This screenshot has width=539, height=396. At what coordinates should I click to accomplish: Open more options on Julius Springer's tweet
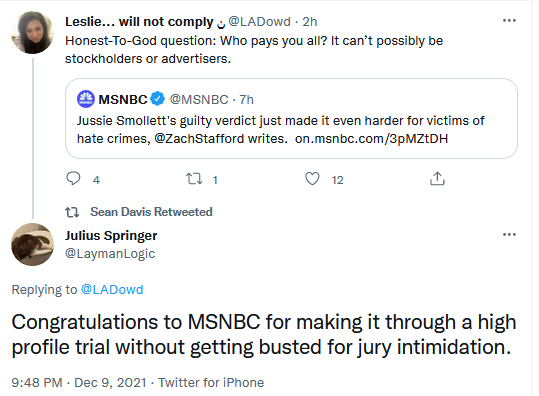pos(509,234)
